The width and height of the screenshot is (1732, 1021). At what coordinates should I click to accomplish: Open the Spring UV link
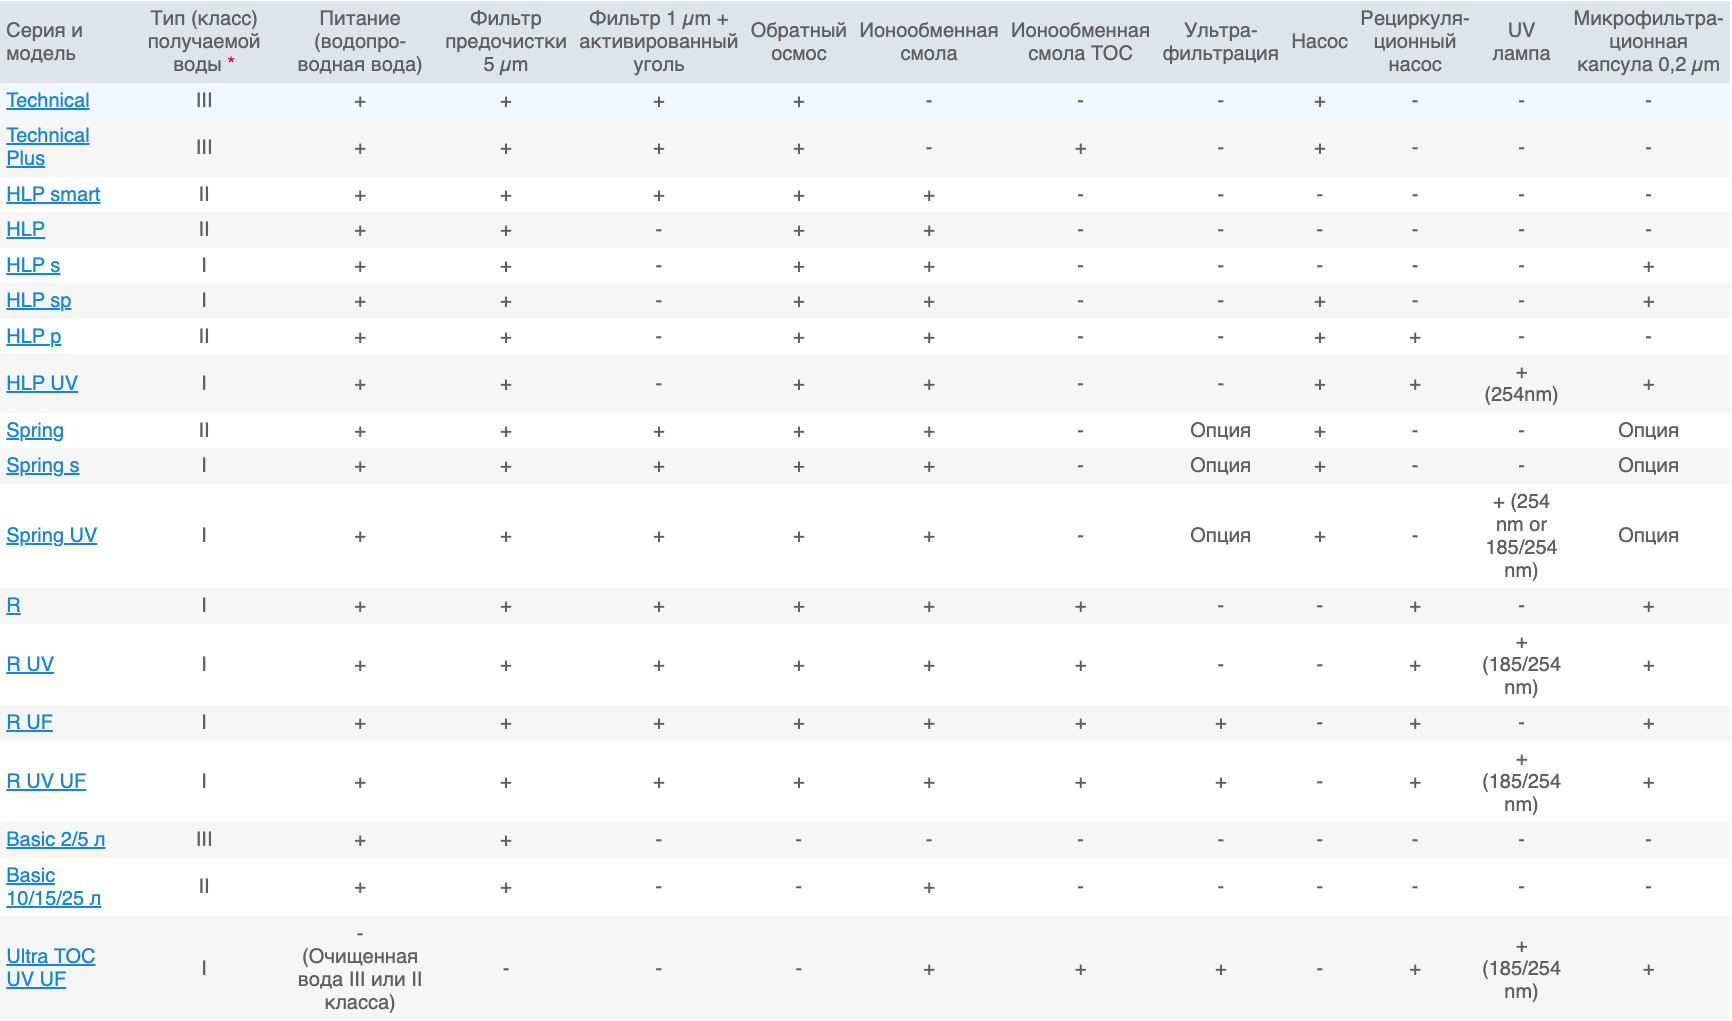point(51,535)
